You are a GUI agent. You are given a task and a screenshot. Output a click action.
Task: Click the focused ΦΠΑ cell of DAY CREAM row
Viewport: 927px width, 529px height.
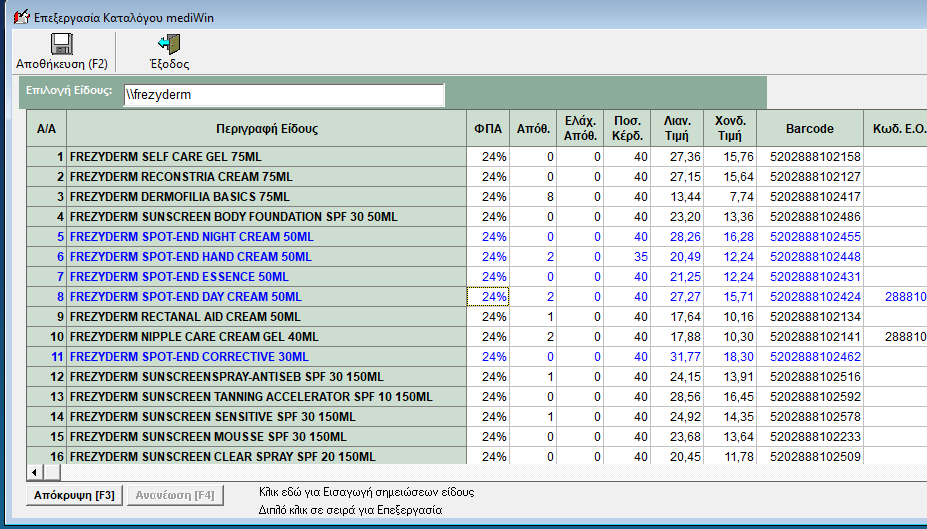pos(488,297)
